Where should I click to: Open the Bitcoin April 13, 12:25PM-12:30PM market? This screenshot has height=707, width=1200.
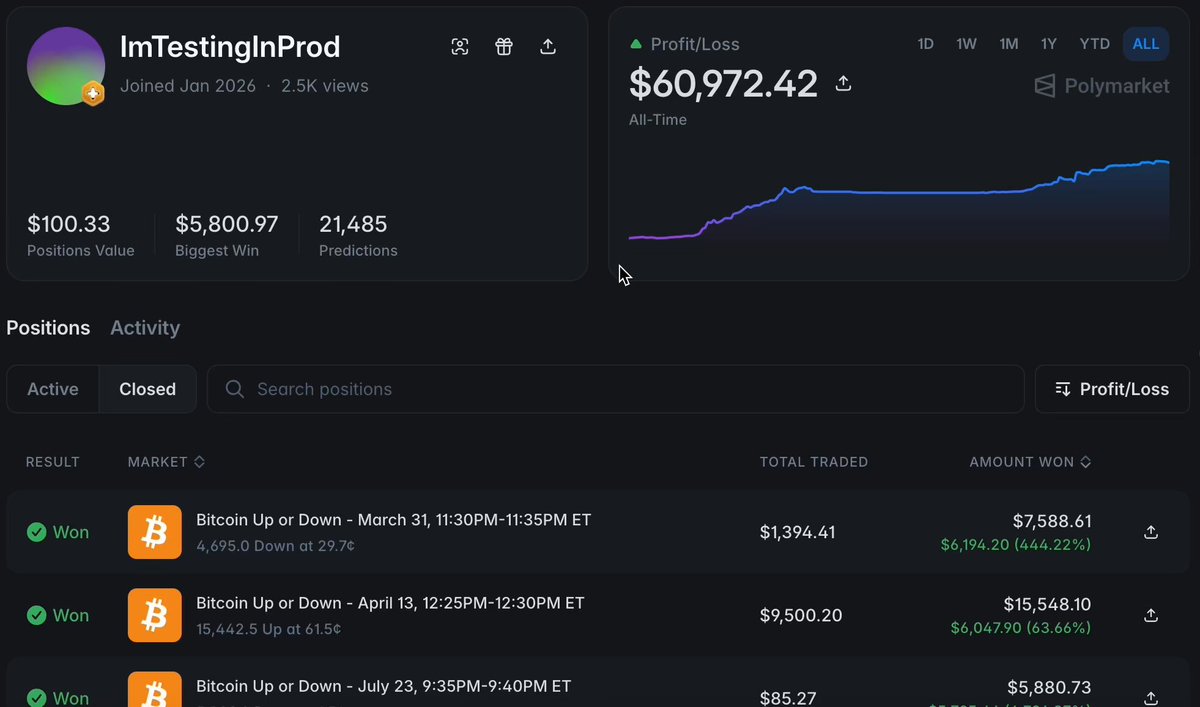tap(390, 603)
